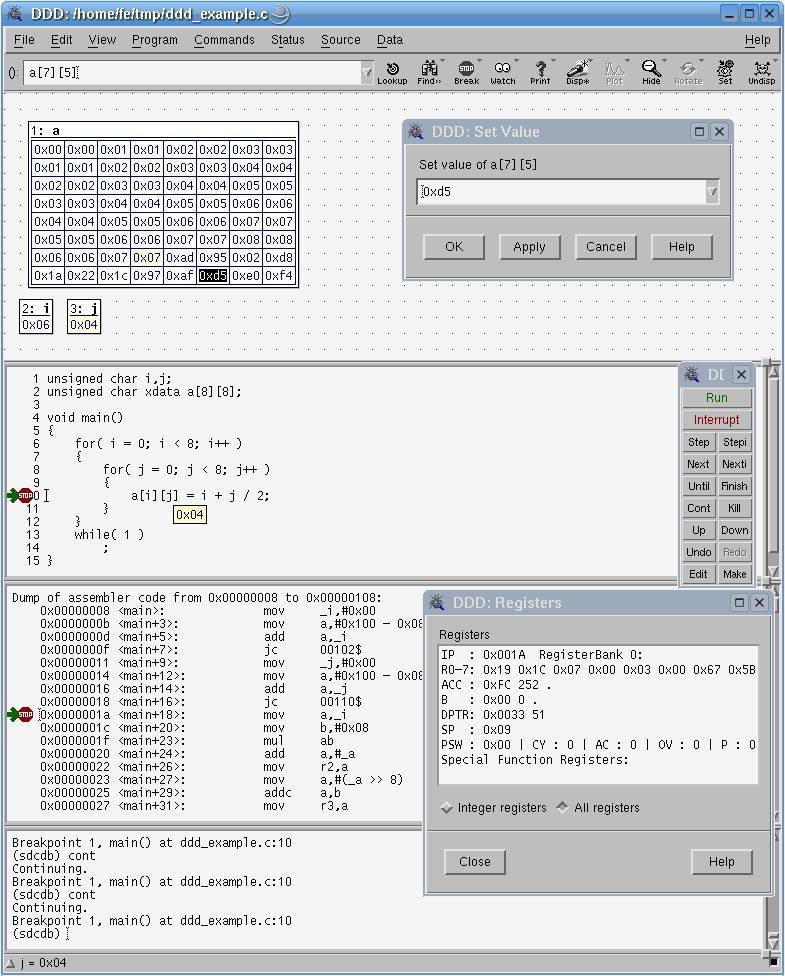Click the argument input field containing a[7][5]
This screenshot has width=785, height=976.
click(x=192, y=73)
